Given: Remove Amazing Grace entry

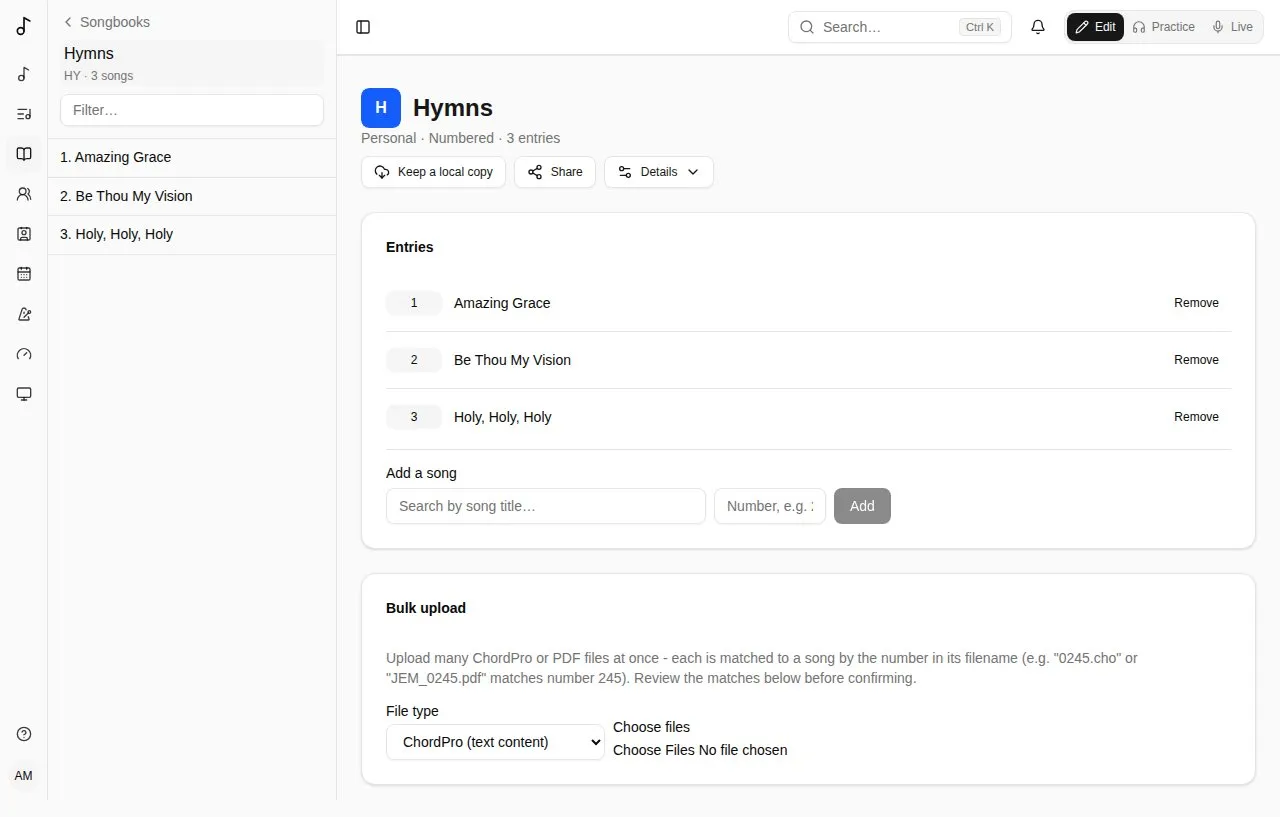Looking at the screenshot, I should click(1196, 303).
